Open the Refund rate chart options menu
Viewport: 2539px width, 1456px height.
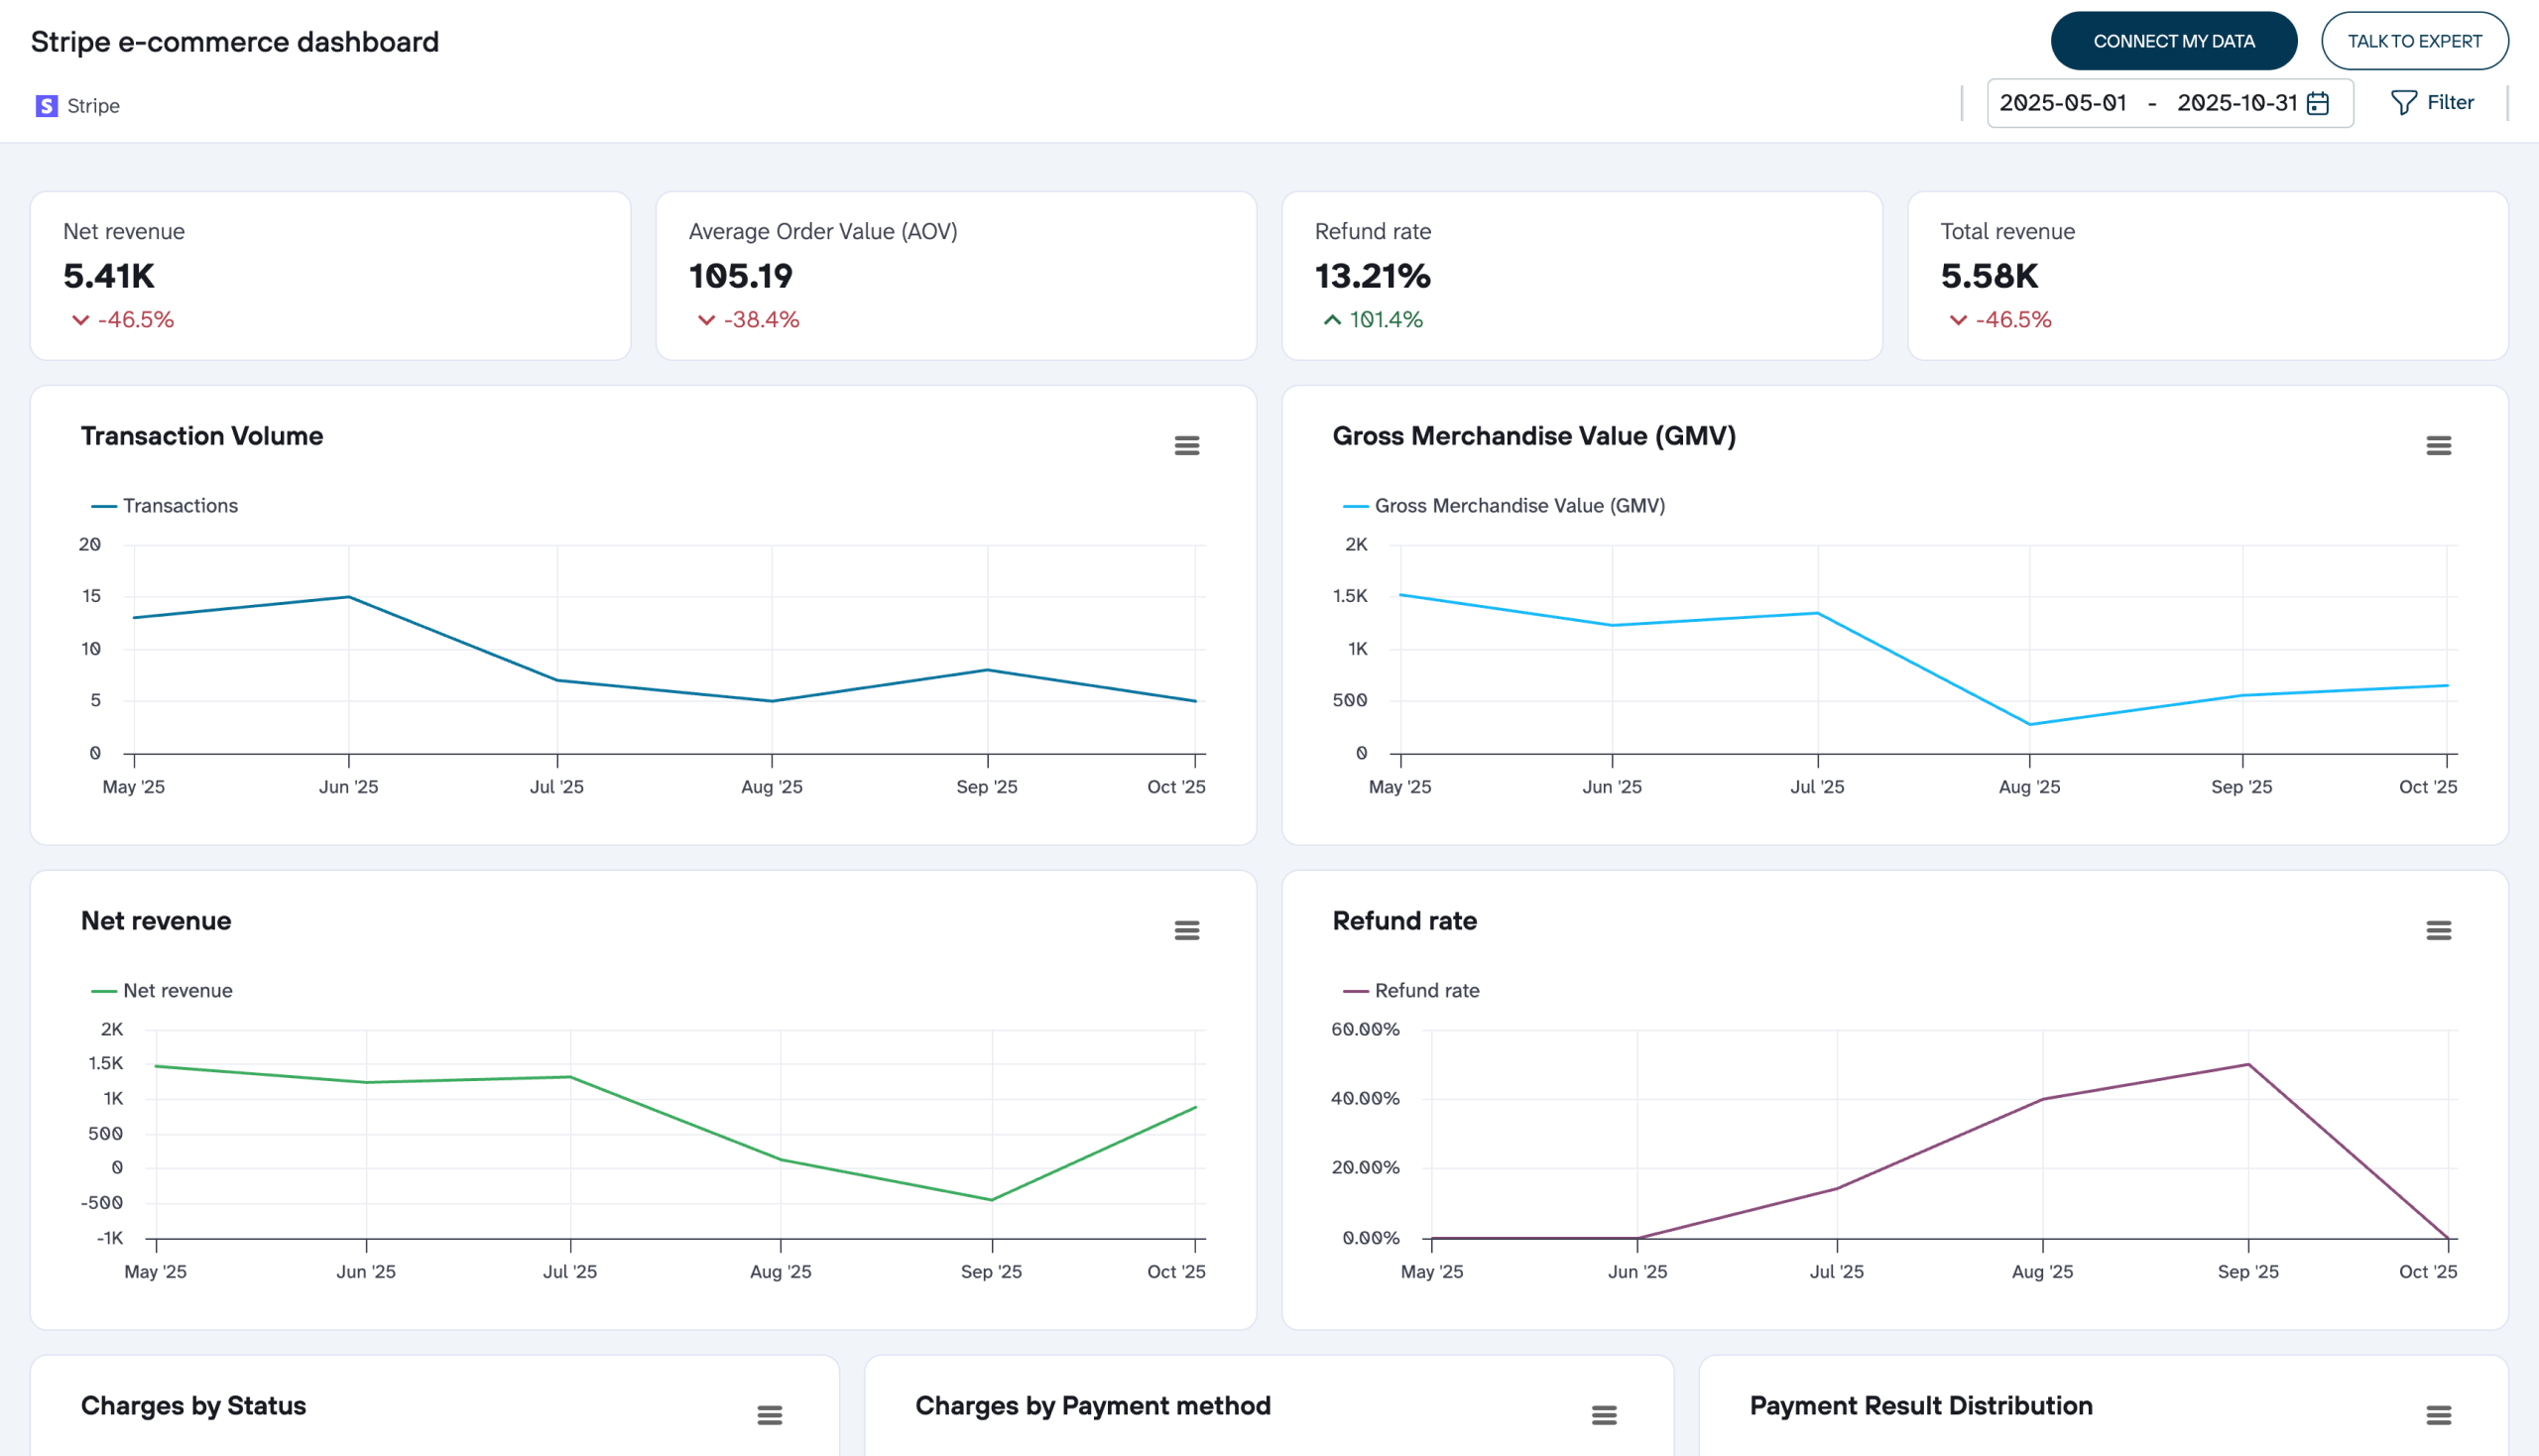(2438, 931)
